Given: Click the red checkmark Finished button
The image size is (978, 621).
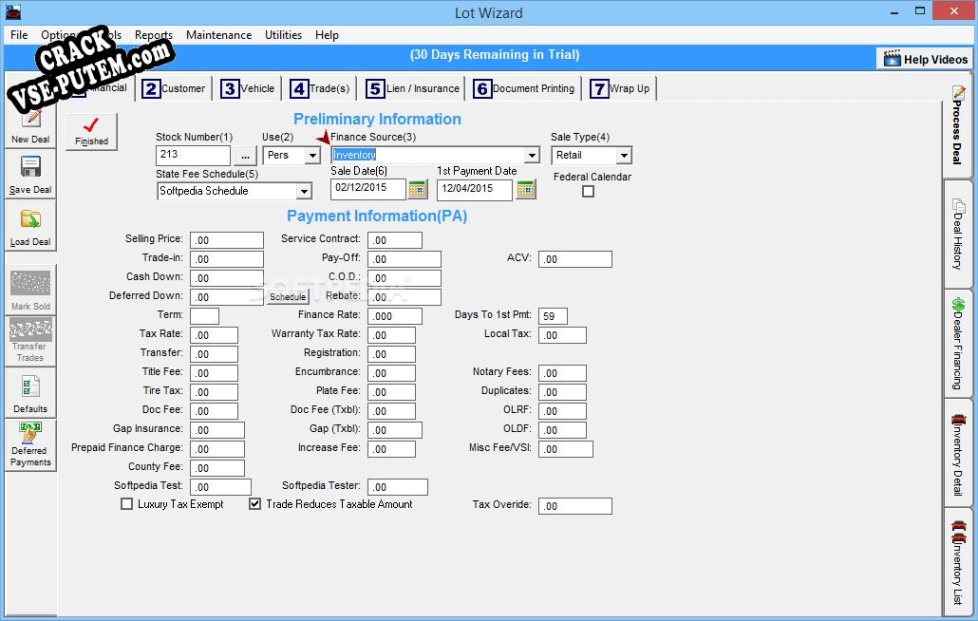Looking at the screenshot, I should pyautogui.click(x=92, y=131).
